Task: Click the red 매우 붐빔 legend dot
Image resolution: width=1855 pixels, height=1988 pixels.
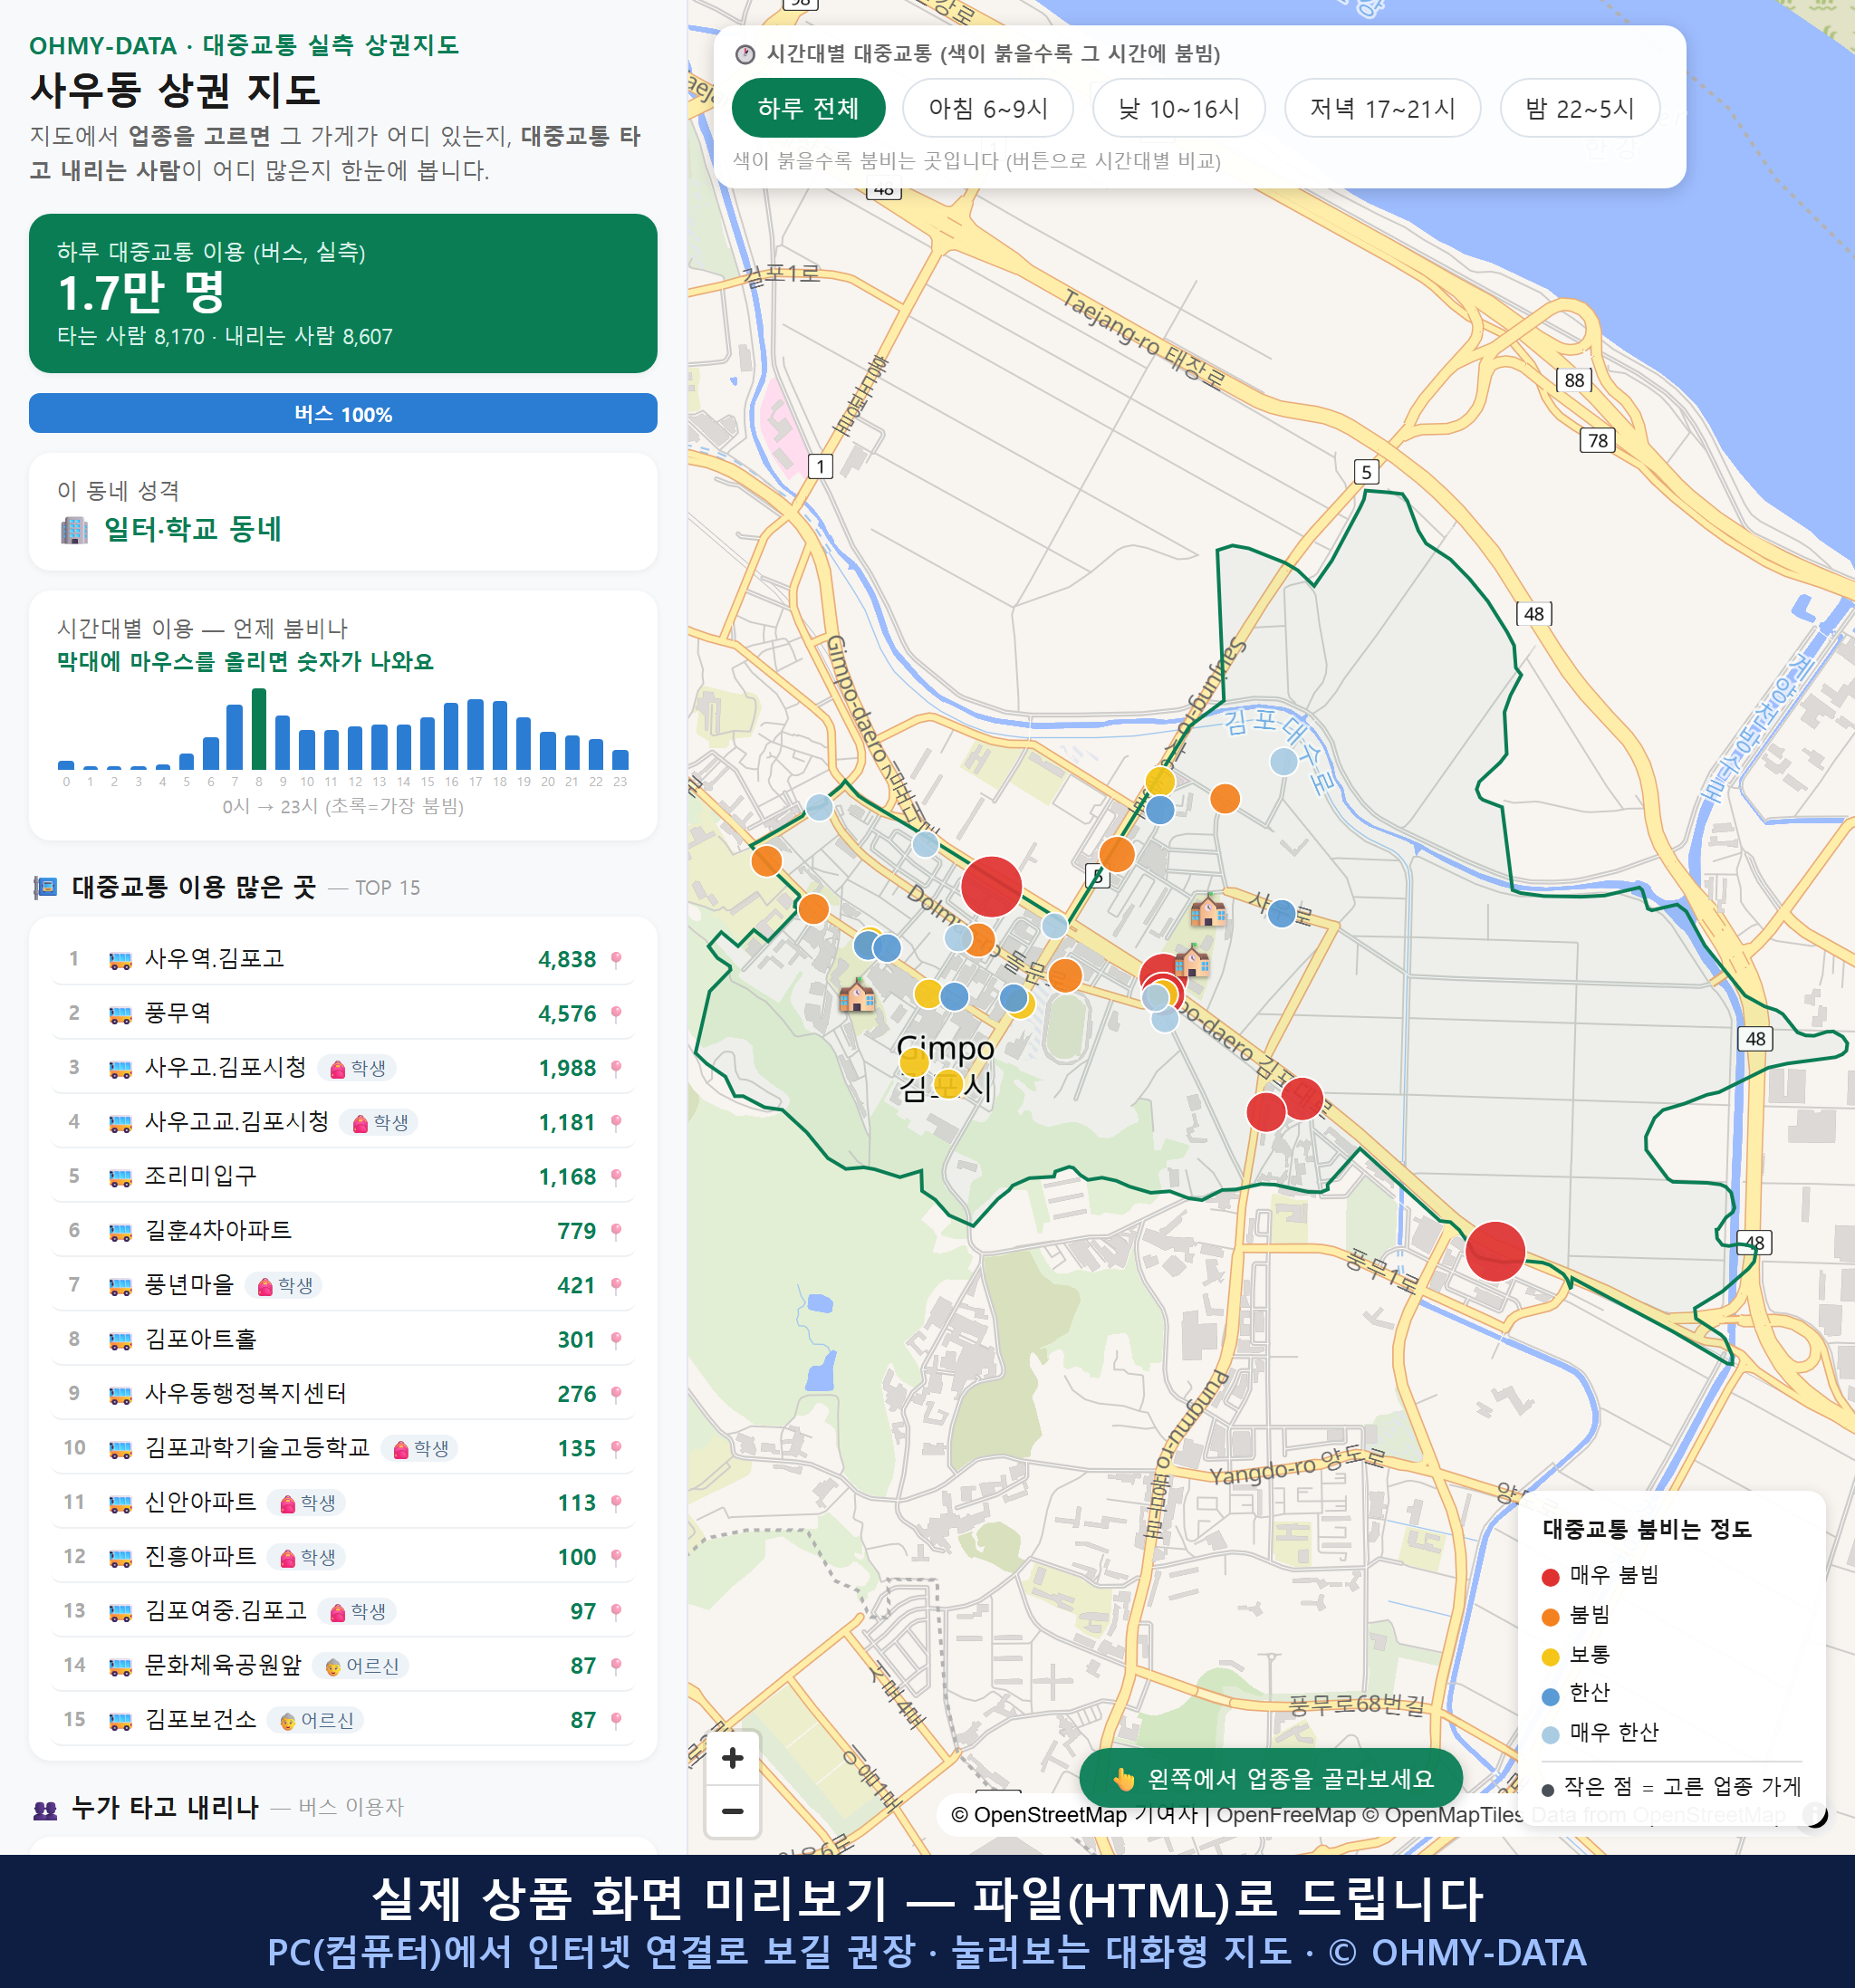Action: click(1550, 1577)
